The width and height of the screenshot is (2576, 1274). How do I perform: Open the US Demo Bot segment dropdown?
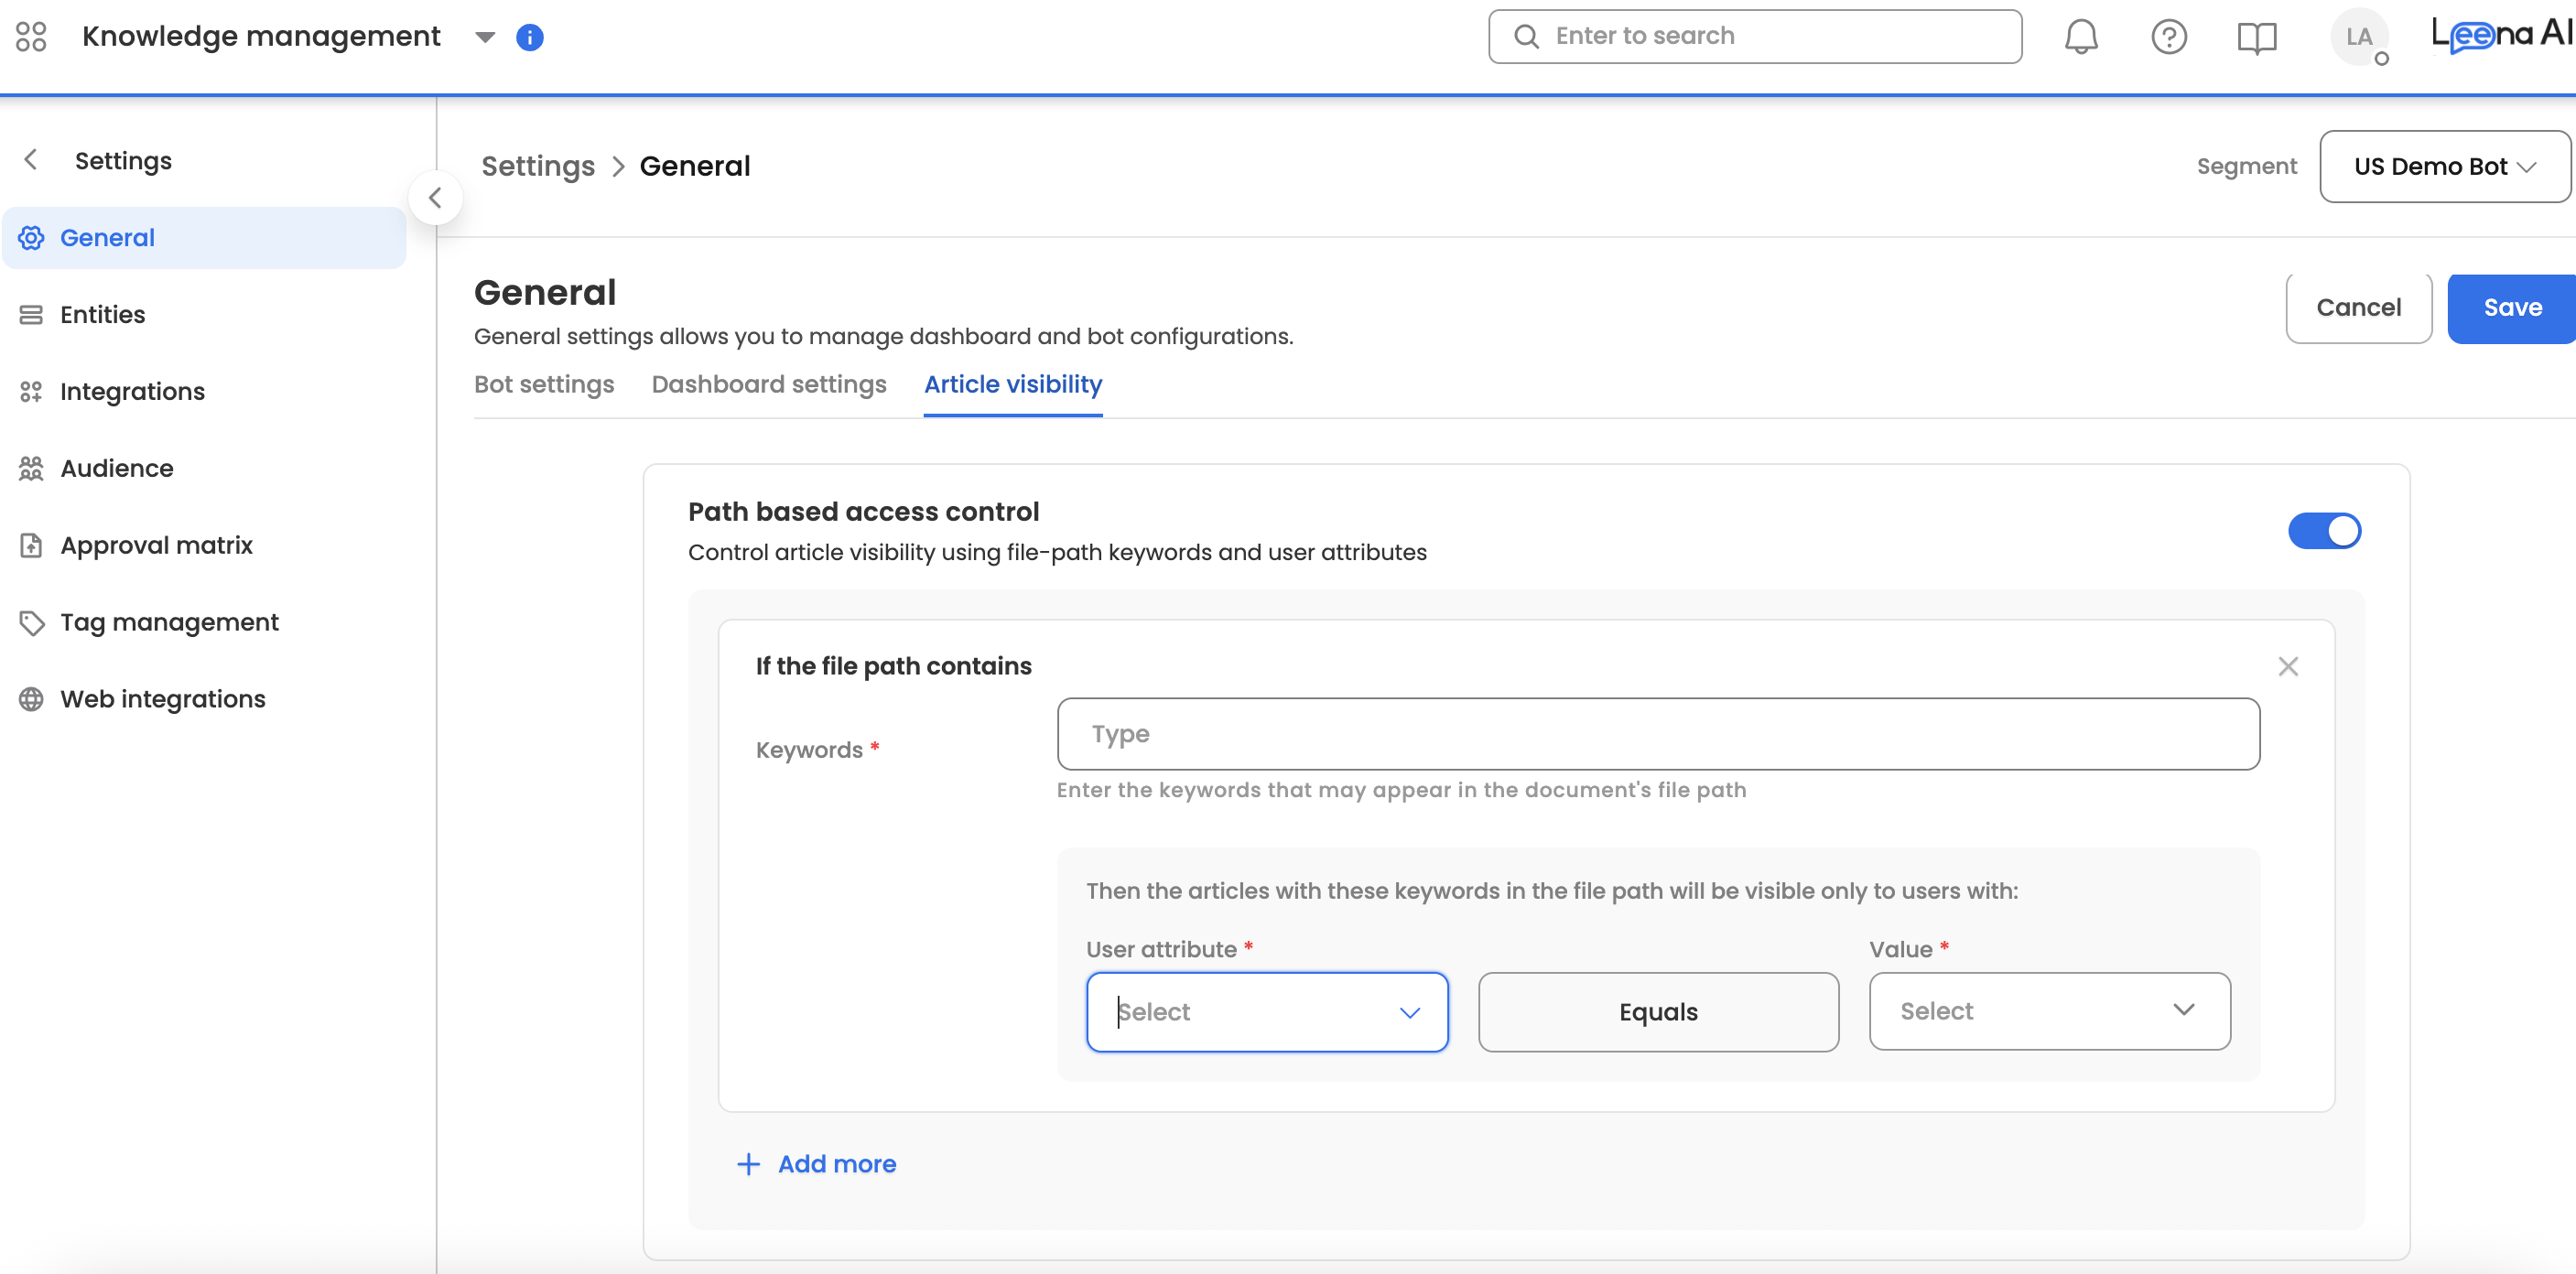[2443, 166]
